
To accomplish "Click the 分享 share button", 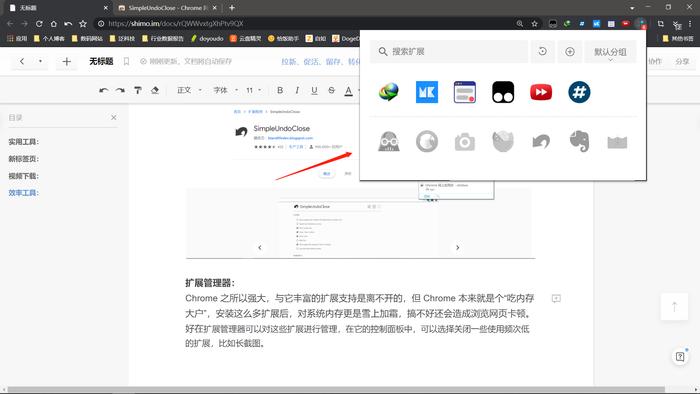I will (682, 61).
